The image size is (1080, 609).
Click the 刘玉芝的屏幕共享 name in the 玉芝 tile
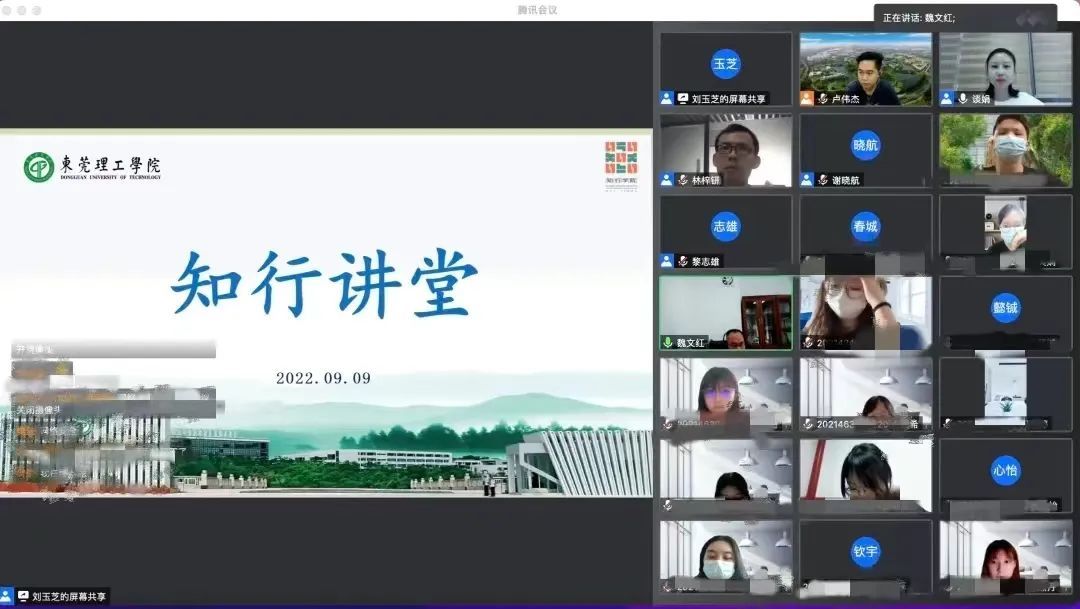click(728, 99)
